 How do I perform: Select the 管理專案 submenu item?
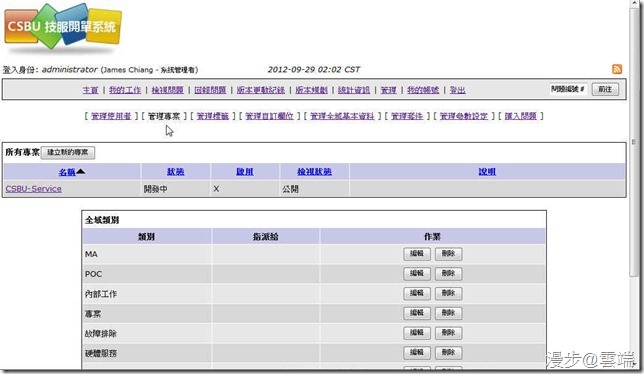click(164, 116)
